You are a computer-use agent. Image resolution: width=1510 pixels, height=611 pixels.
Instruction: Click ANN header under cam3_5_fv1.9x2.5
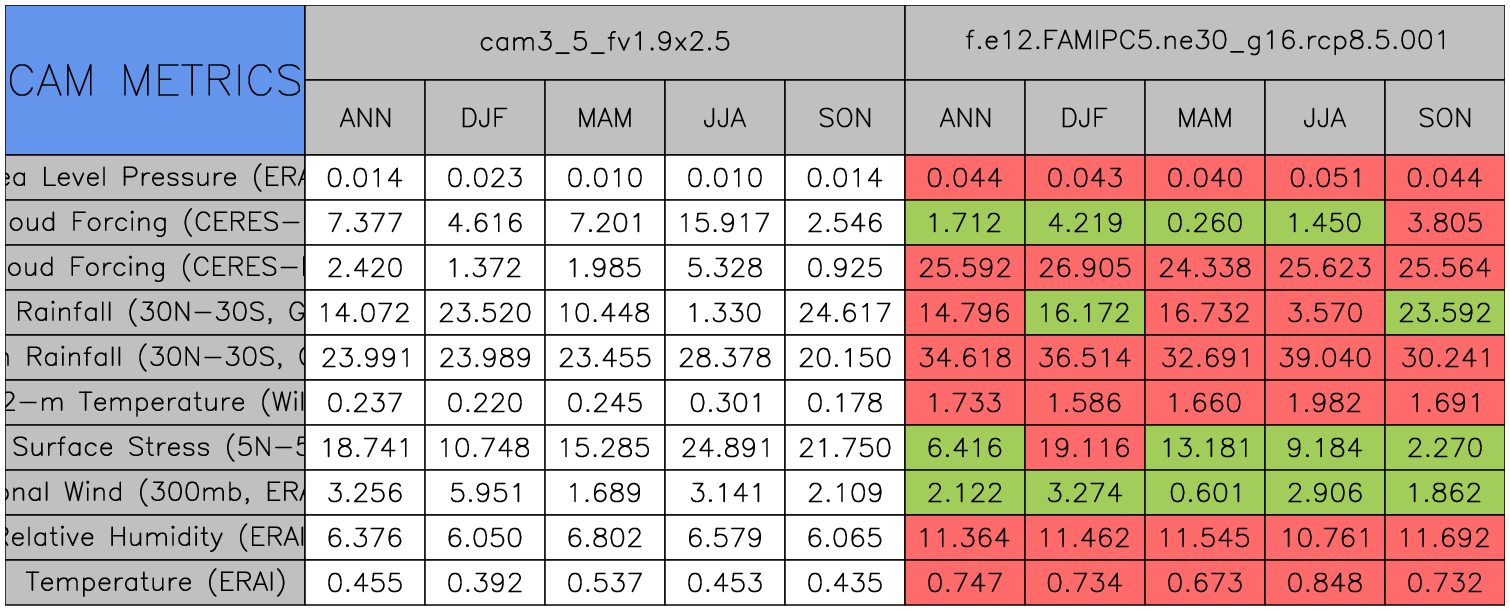point(365,118)
